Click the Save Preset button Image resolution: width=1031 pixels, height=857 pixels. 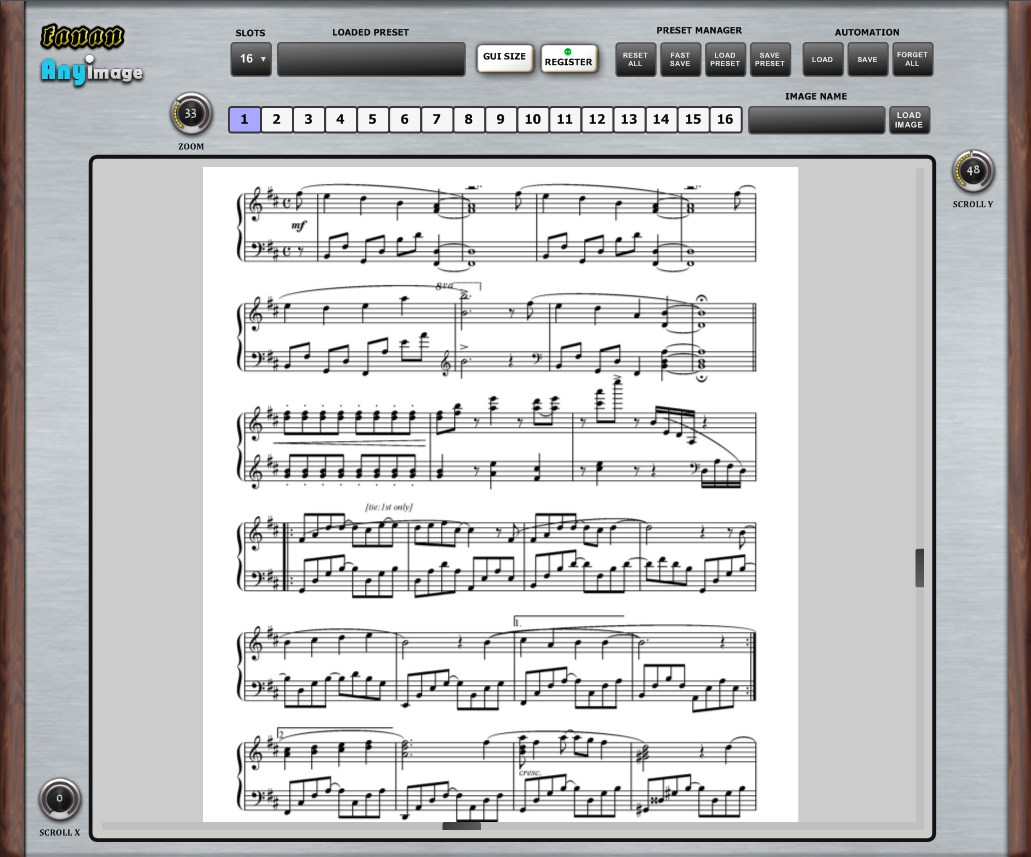(x=769, y=59)
